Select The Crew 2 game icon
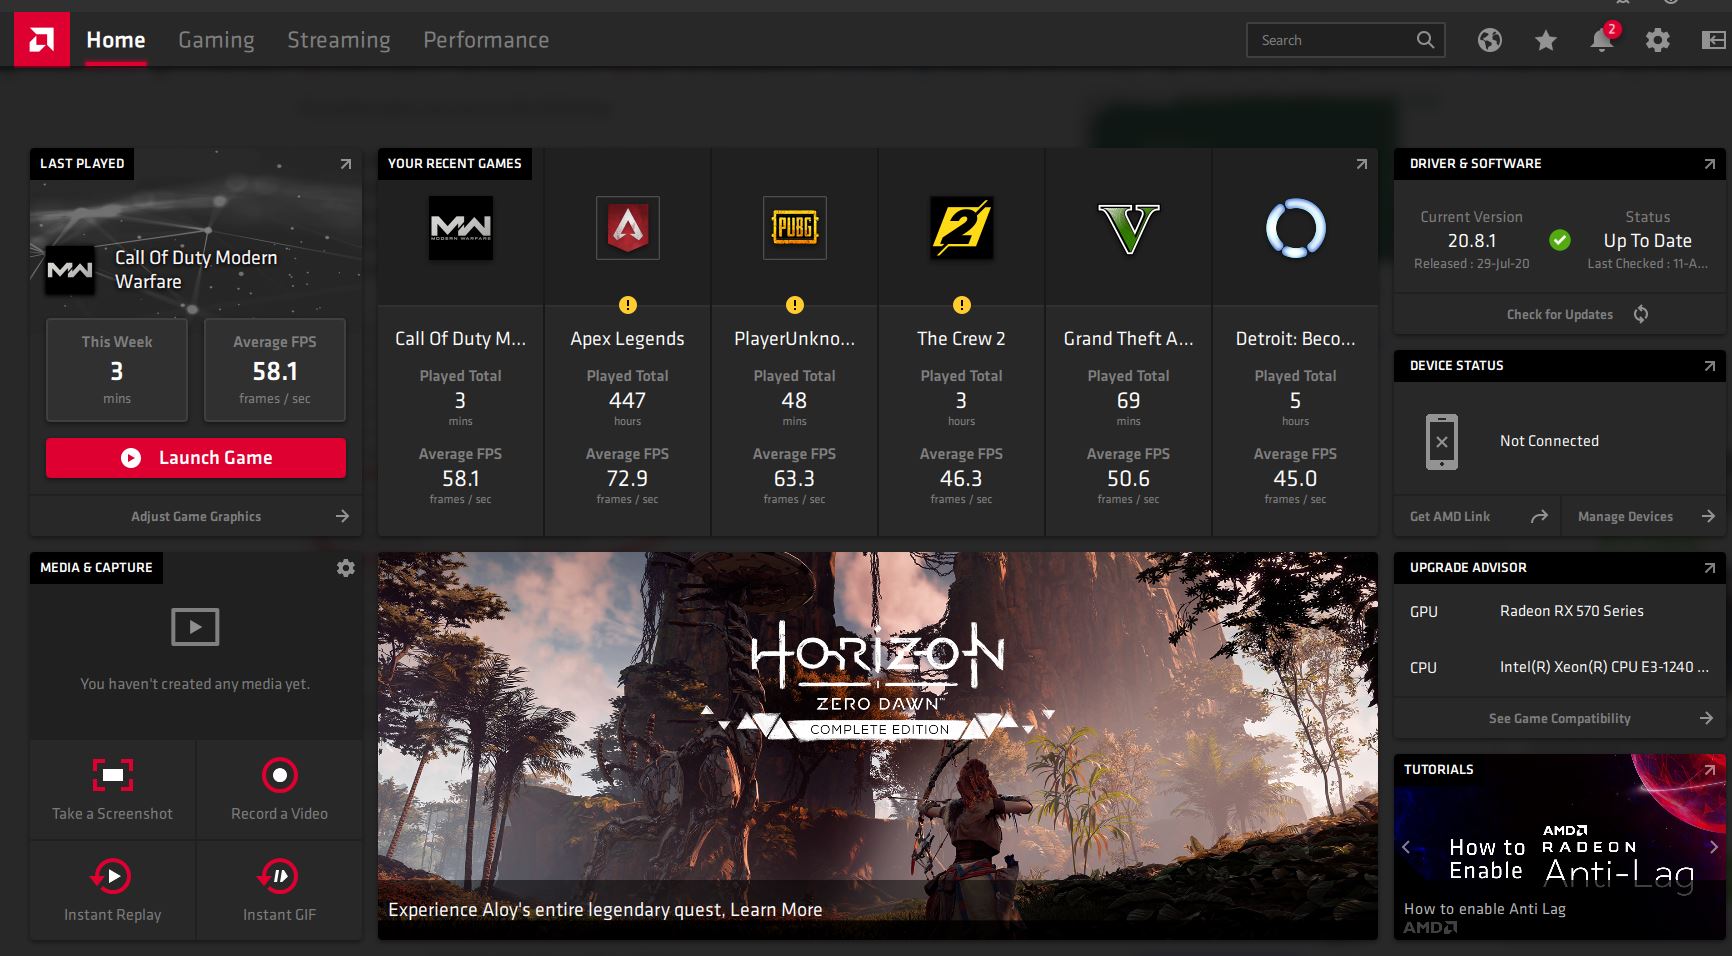Image resolution: width=1732 pixels, height=956 pixels. point(962,228)
